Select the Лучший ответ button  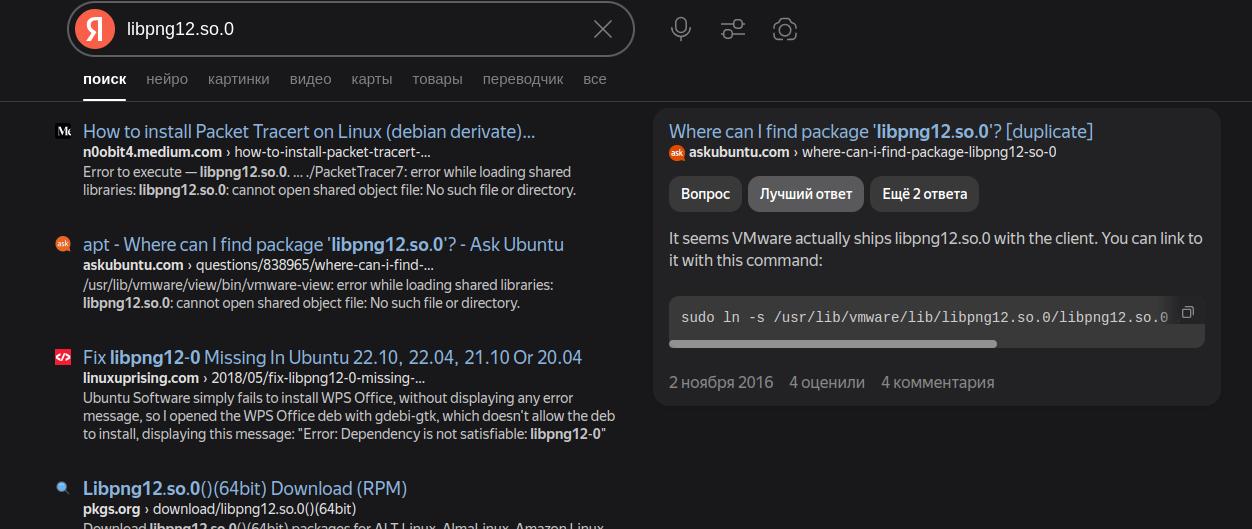[805, 194]
